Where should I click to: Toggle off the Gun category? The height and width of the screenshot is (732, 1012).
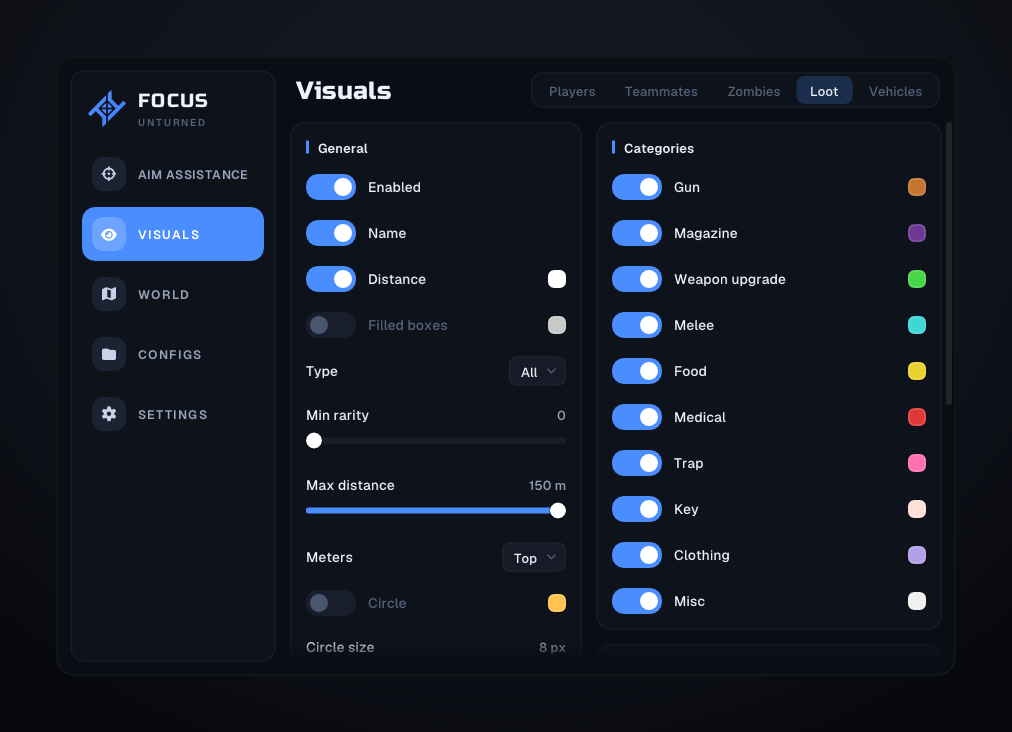tap(637, 187)
